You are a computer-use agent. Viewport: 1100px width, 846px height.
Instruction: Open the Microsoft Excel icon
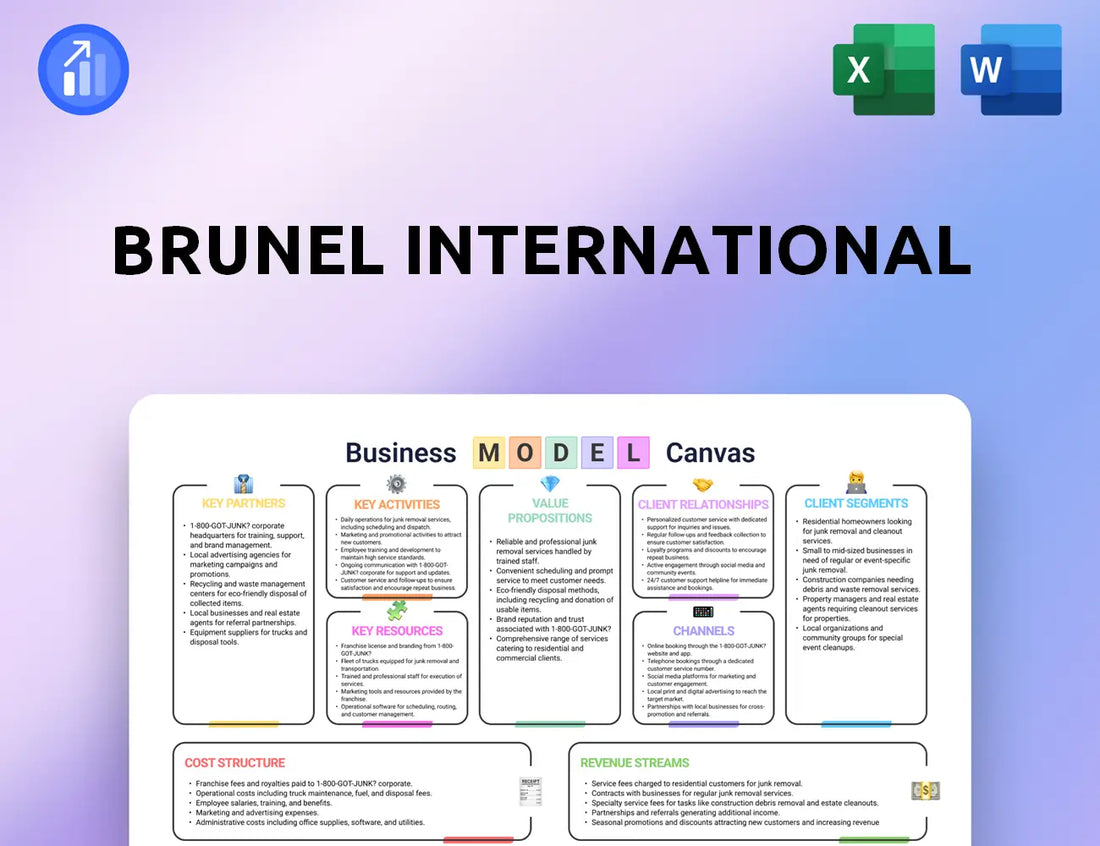(884, 69)
